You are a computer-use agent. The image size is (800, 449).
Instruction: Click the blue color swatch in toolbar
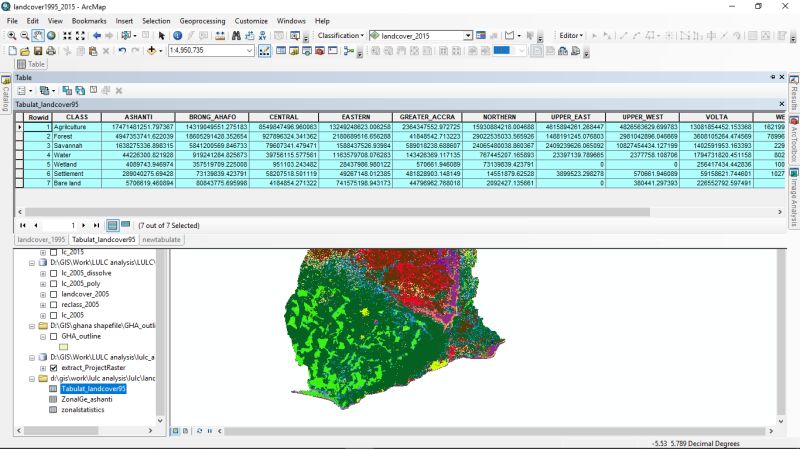[502, 51]
